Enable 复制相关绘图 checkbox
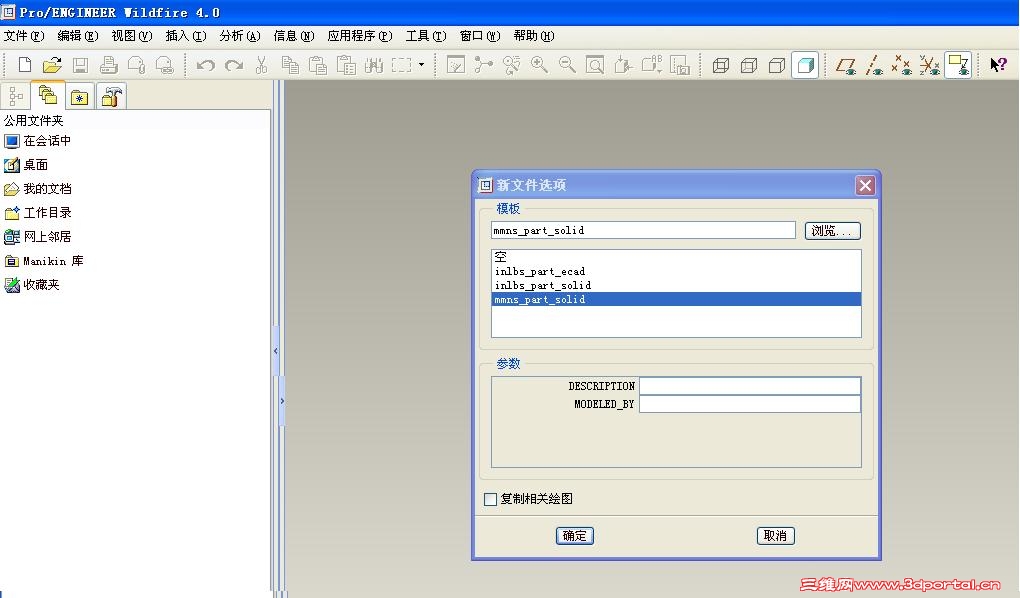 tap(490, 499)
